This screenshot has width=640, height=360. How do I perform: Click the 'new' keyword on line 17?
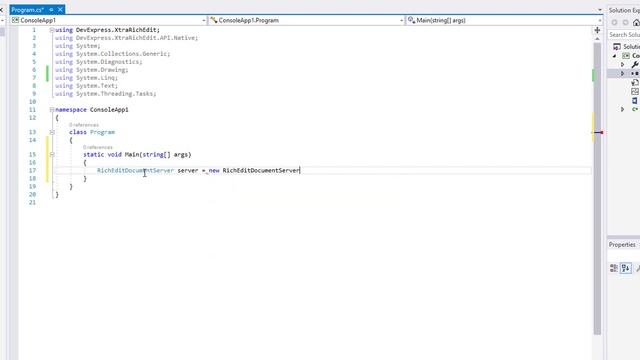tap(214, 171)
